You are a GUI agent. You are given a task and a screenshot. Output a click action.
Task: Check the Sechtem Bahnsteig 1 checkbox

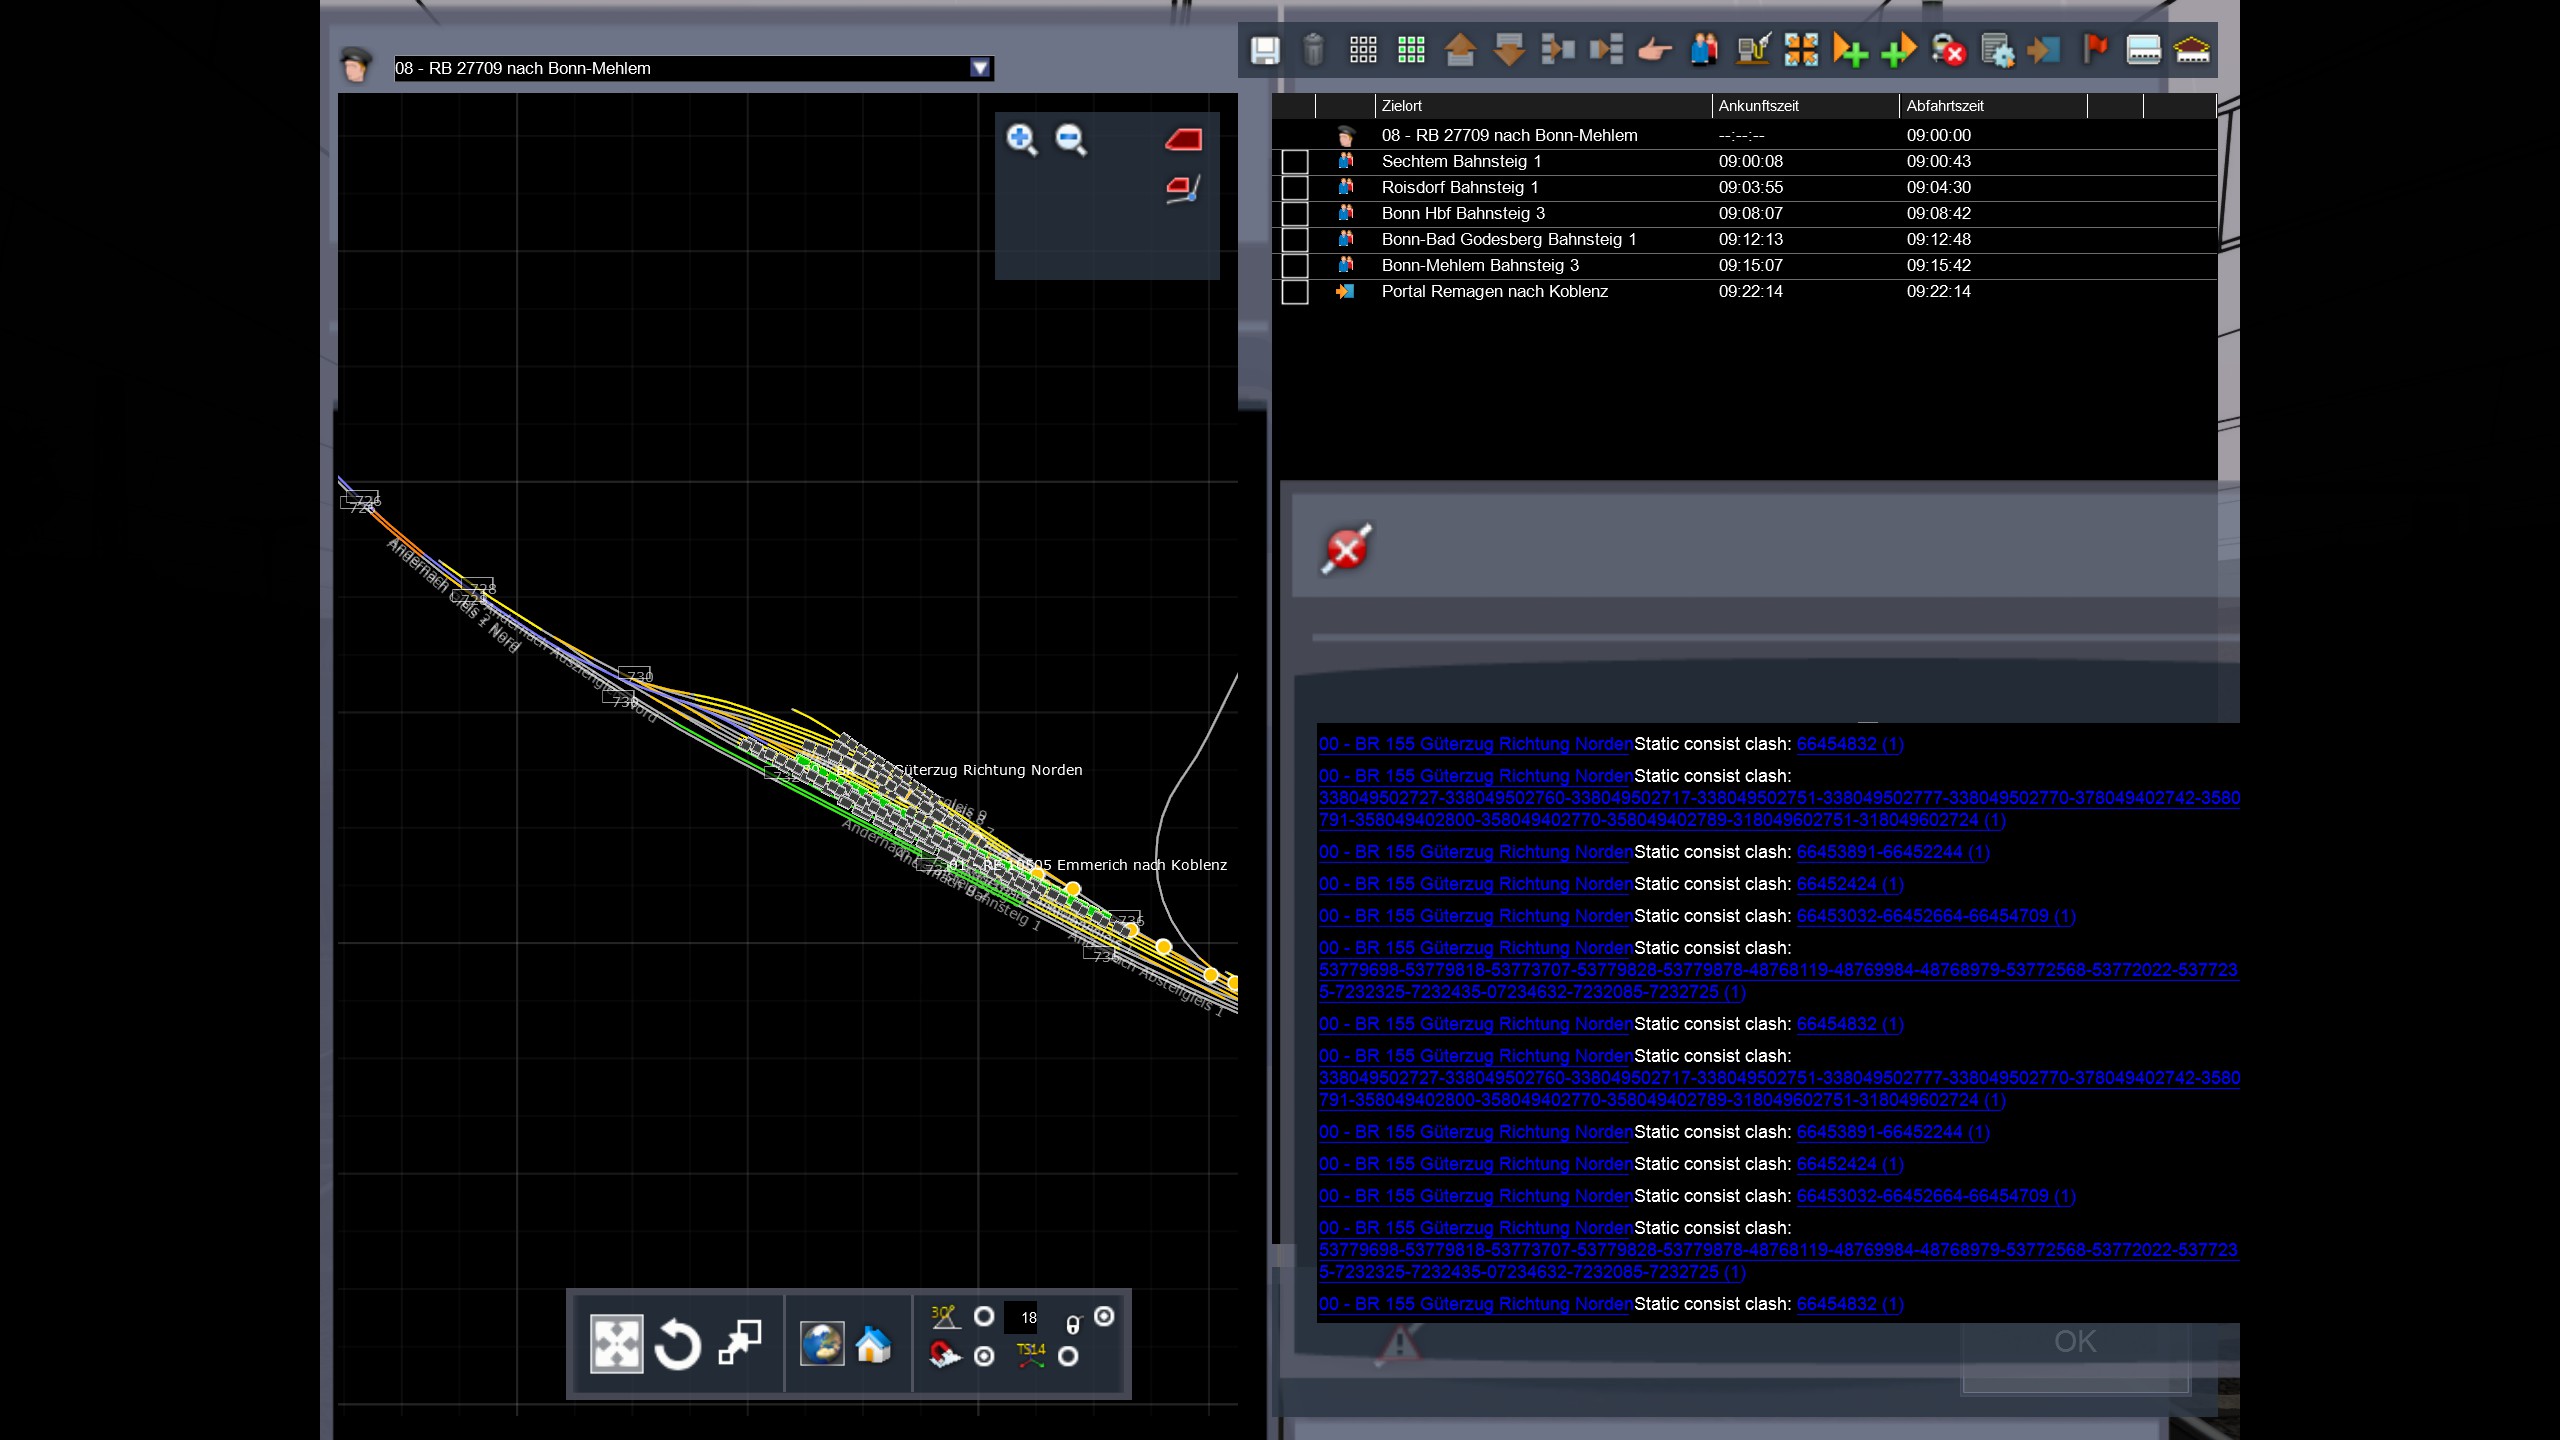point(1295,162)
